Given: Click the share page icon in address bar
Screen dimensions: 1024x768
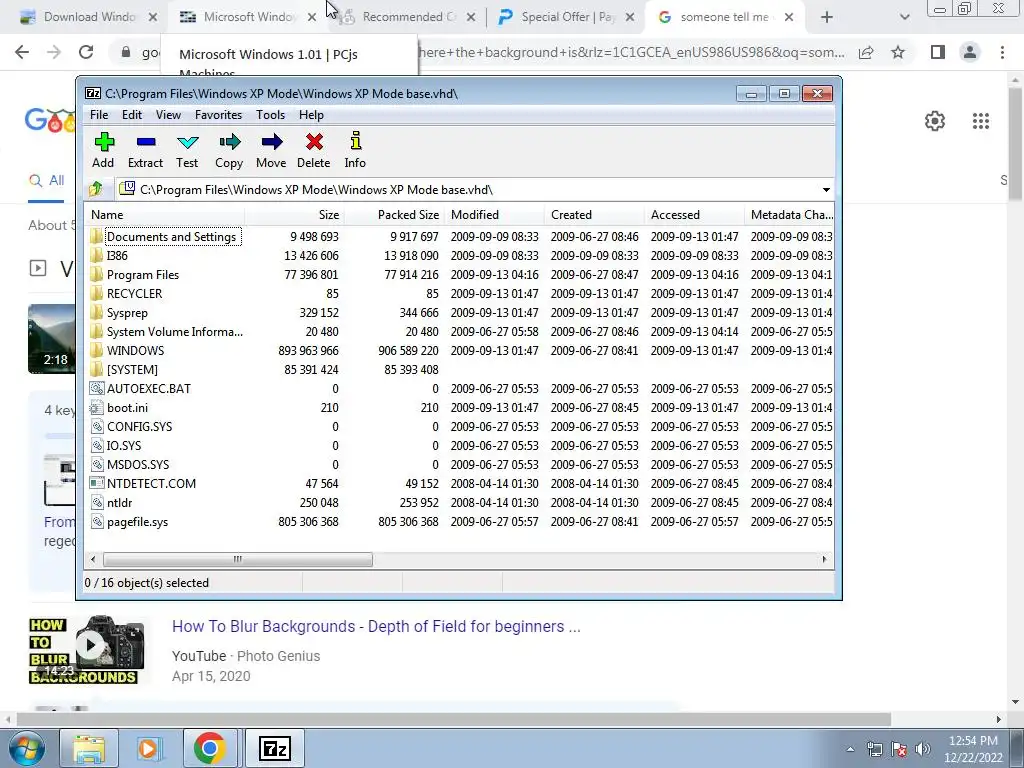Looking at the screenshot, I should point(866,52).
